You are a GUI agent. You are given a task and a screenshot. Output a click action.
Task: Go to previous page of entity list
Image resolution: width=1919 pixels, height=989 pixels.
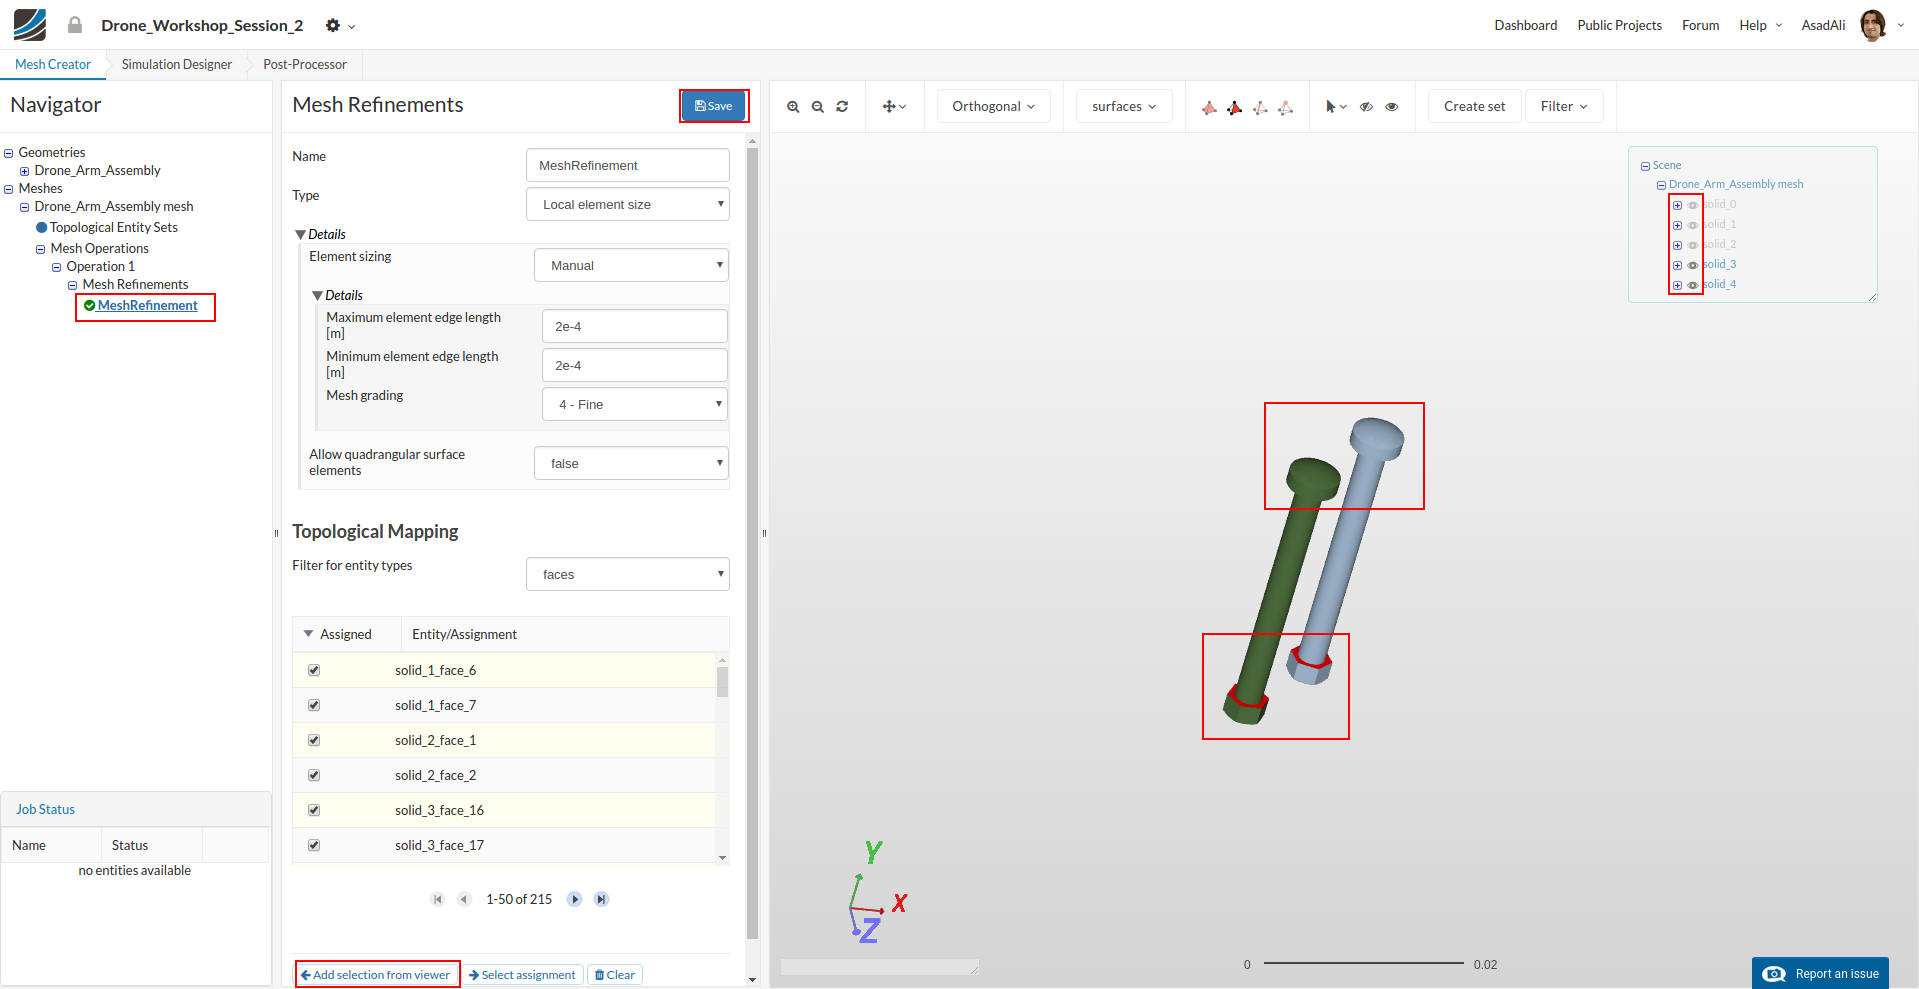click(x=464, y=899)
